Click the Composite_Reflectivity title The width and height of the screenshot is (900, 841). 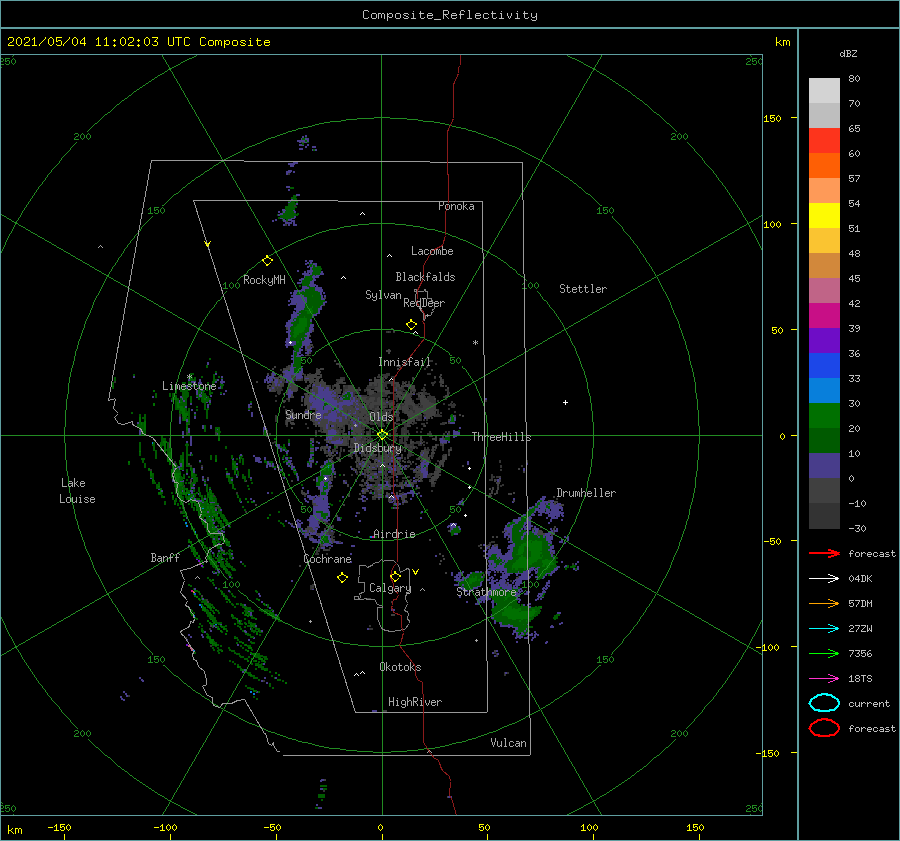pyautogui.click(x=449, y=15)
